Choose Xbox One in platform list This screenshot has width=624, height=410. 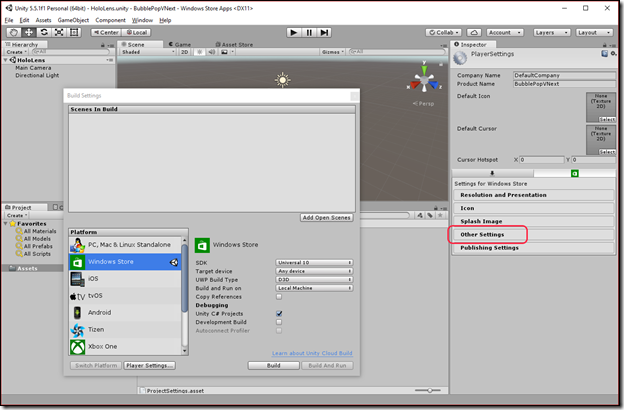coord(125,346)
